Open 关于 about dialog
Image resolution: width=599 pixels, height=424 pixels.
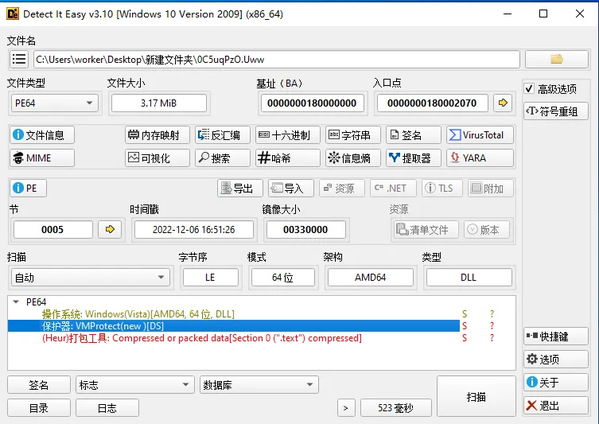pos(556,382)
